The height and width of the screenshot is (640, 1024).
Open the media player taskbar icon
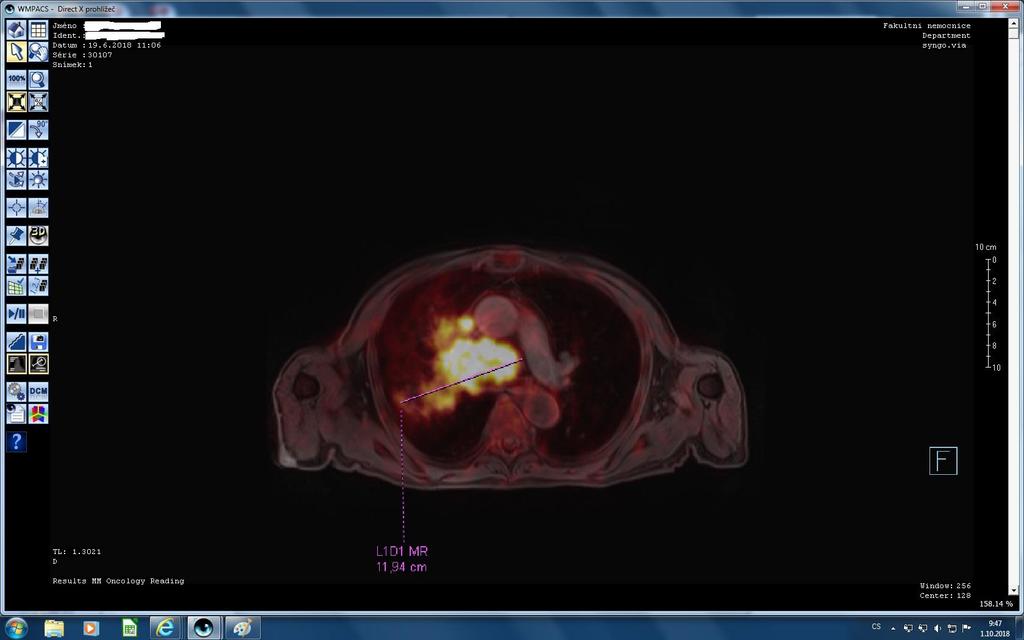click(x=91, y=628)
